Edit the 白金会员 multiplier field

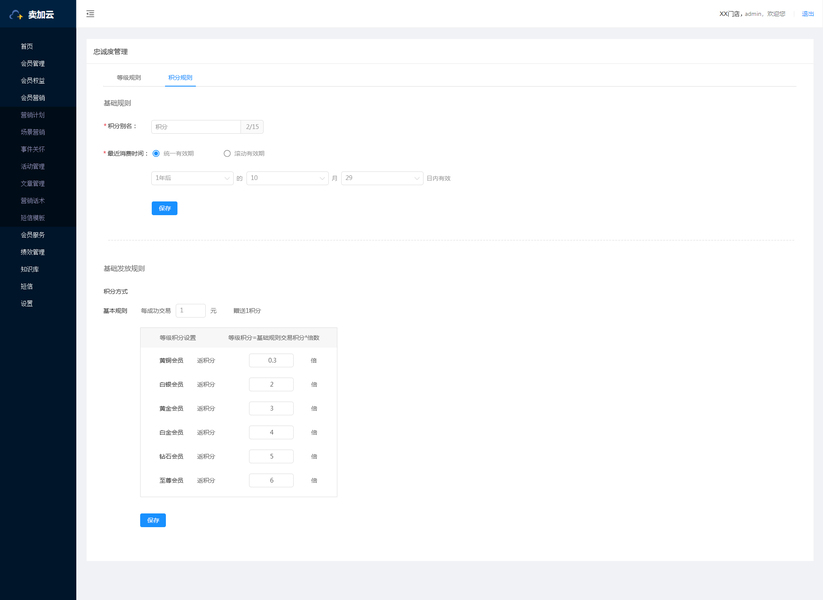(x=271, y=433)
